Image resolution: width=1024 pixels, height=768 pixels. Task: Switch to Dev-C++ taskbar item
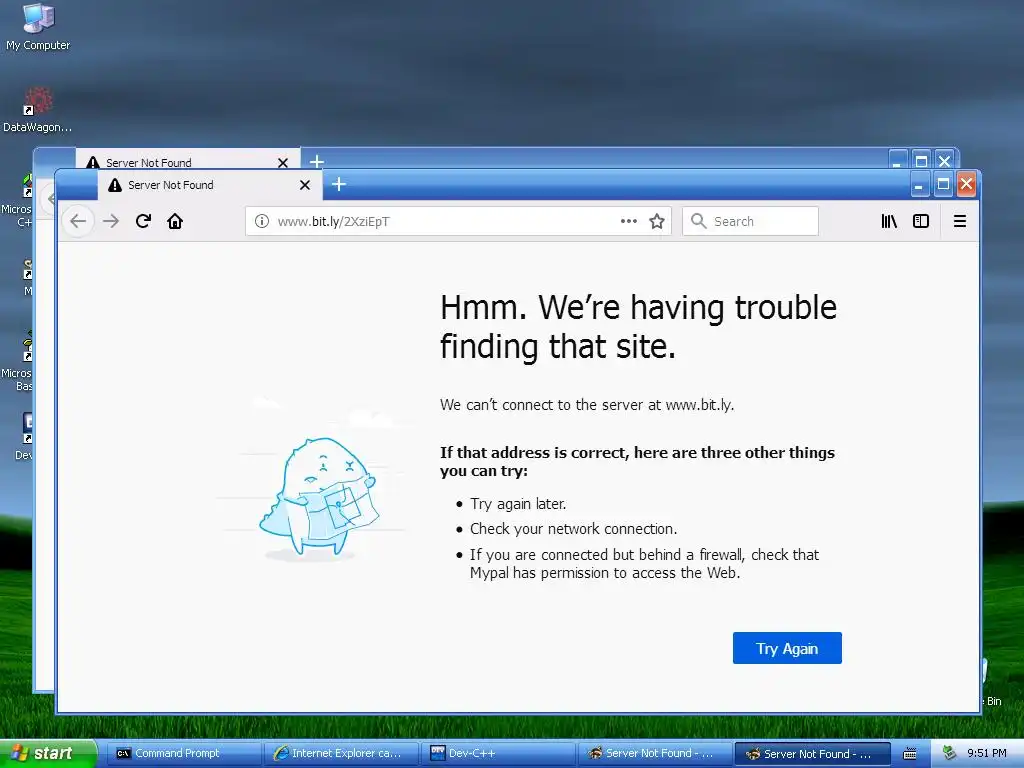(498, 754)
